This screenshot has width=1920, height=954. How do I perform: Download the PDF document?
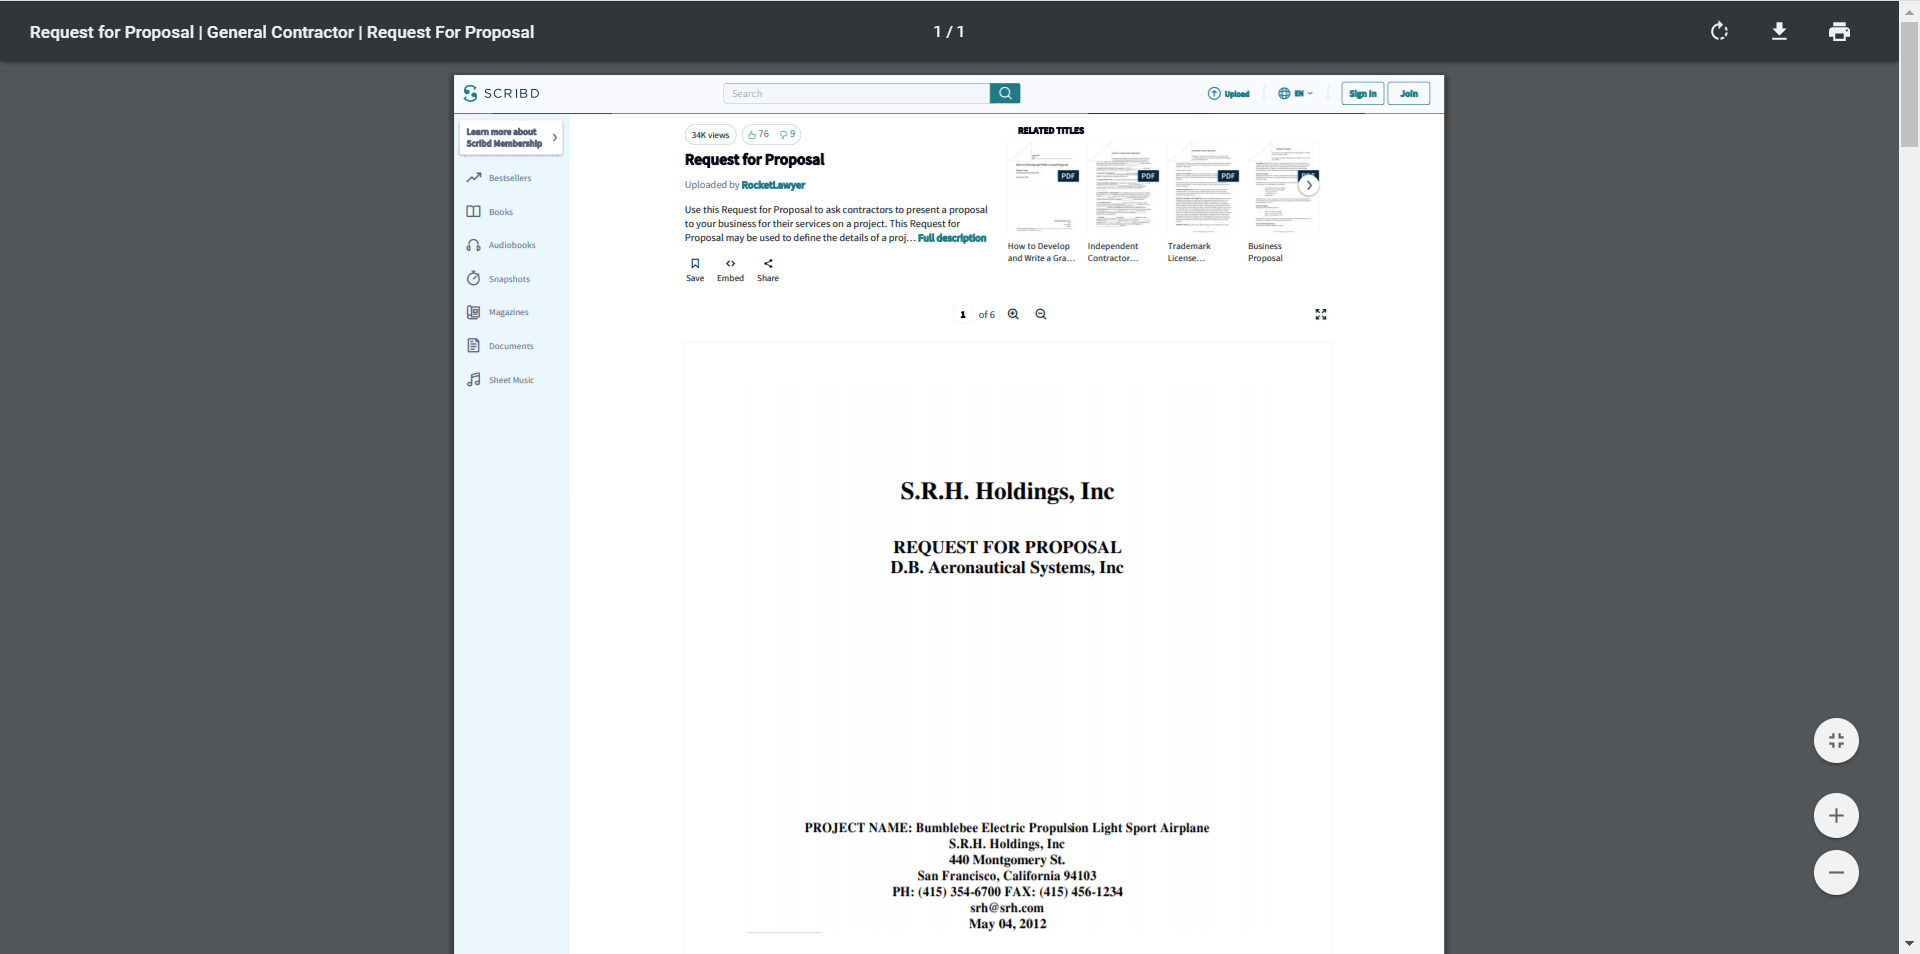pos(1779,32)
